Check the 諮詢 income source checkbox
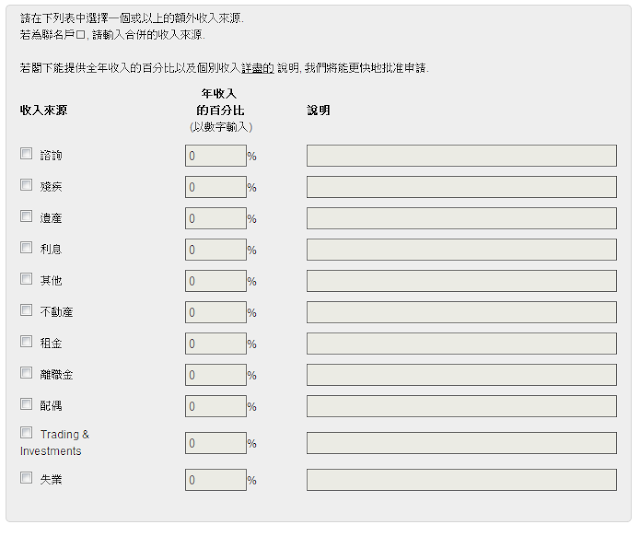 (26, 154)
